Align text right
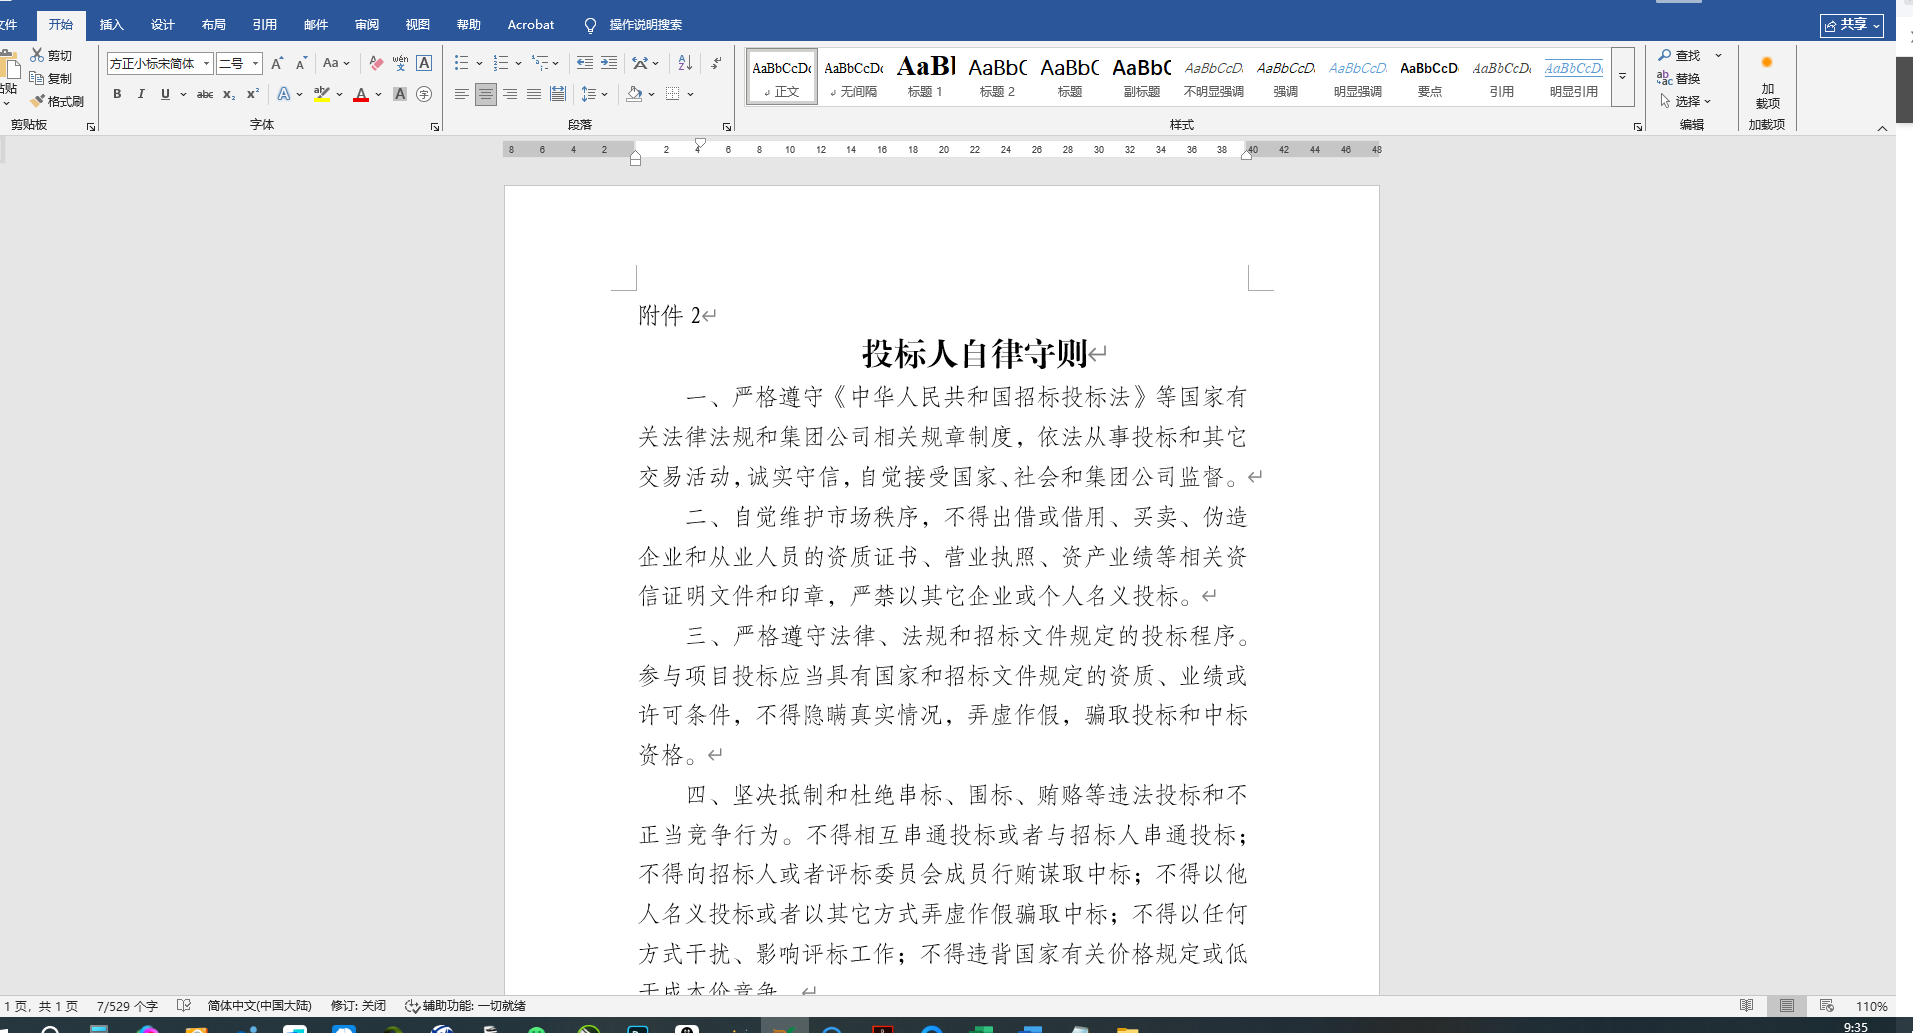Viewport: 1913px width, 1033px height. (x=510, y=94)
